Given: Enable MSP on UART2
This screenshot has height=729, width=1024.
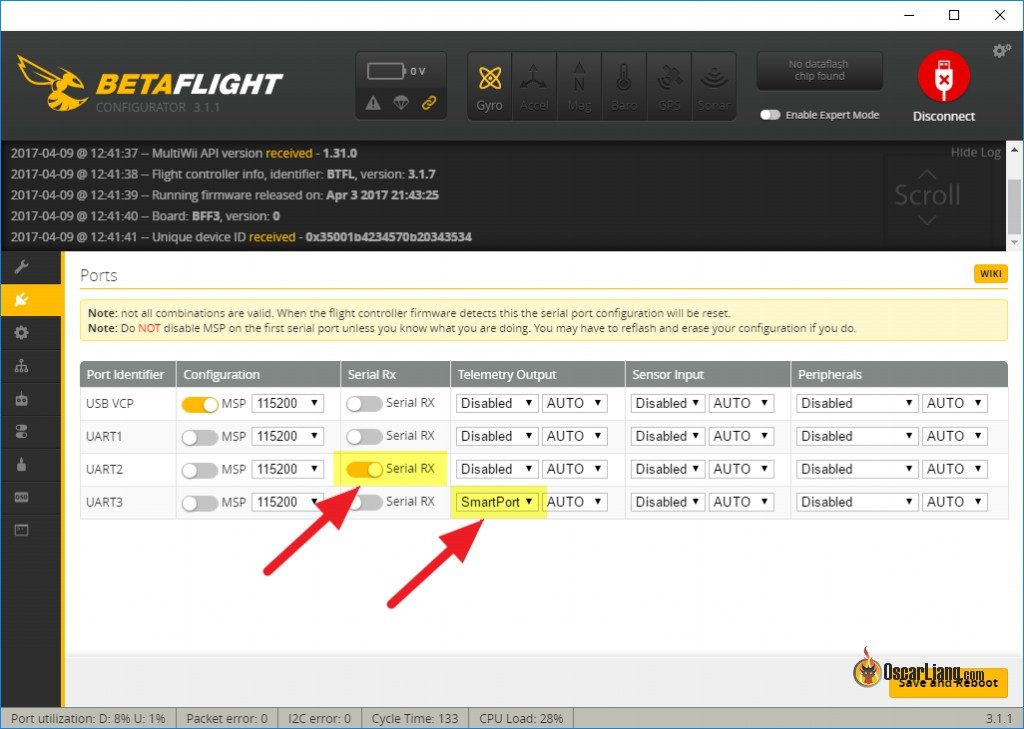Looking at the screenshot, I should point(200,469).
